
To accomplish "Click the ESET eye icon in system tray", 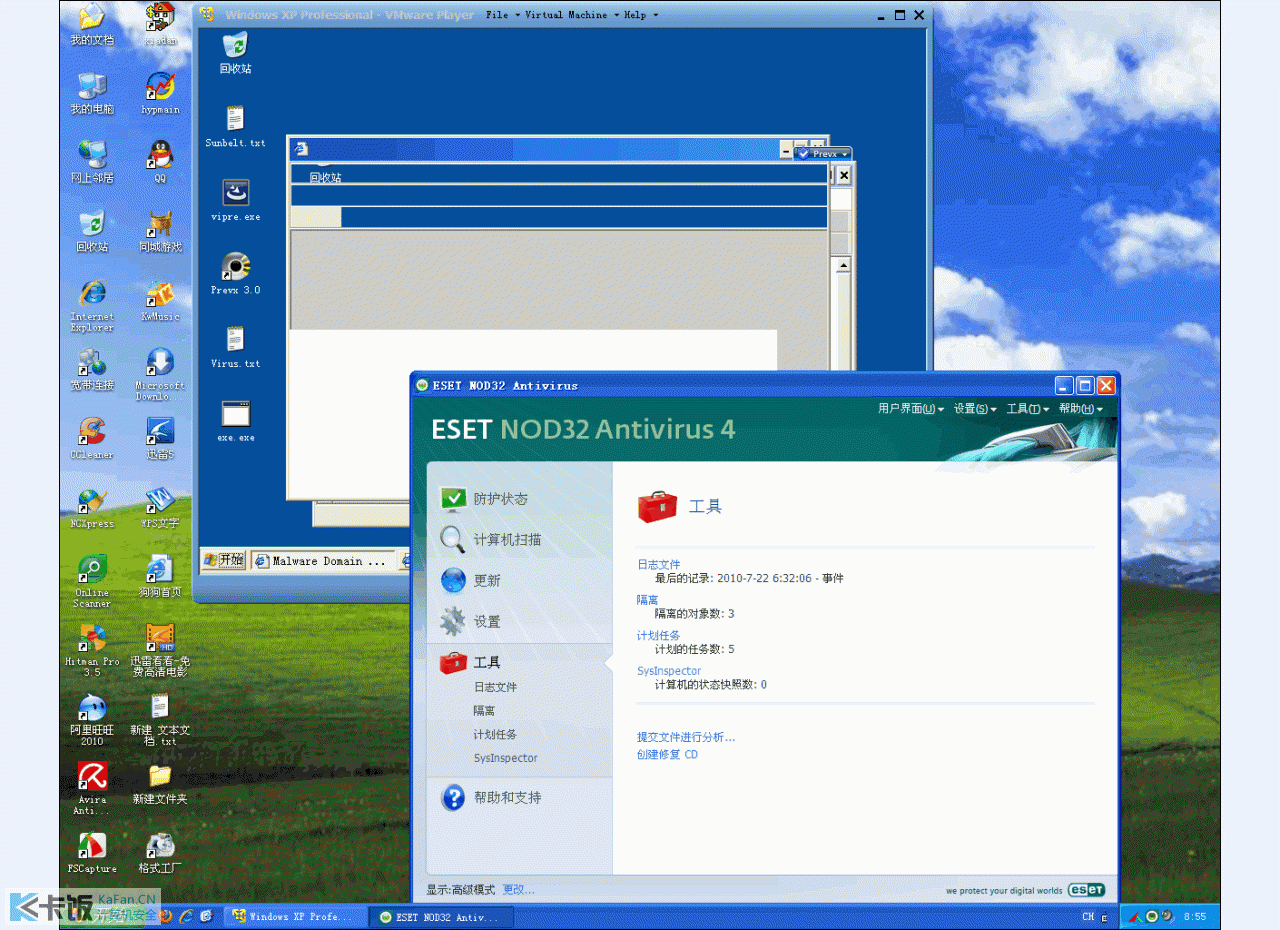I will pos(1152,916).
